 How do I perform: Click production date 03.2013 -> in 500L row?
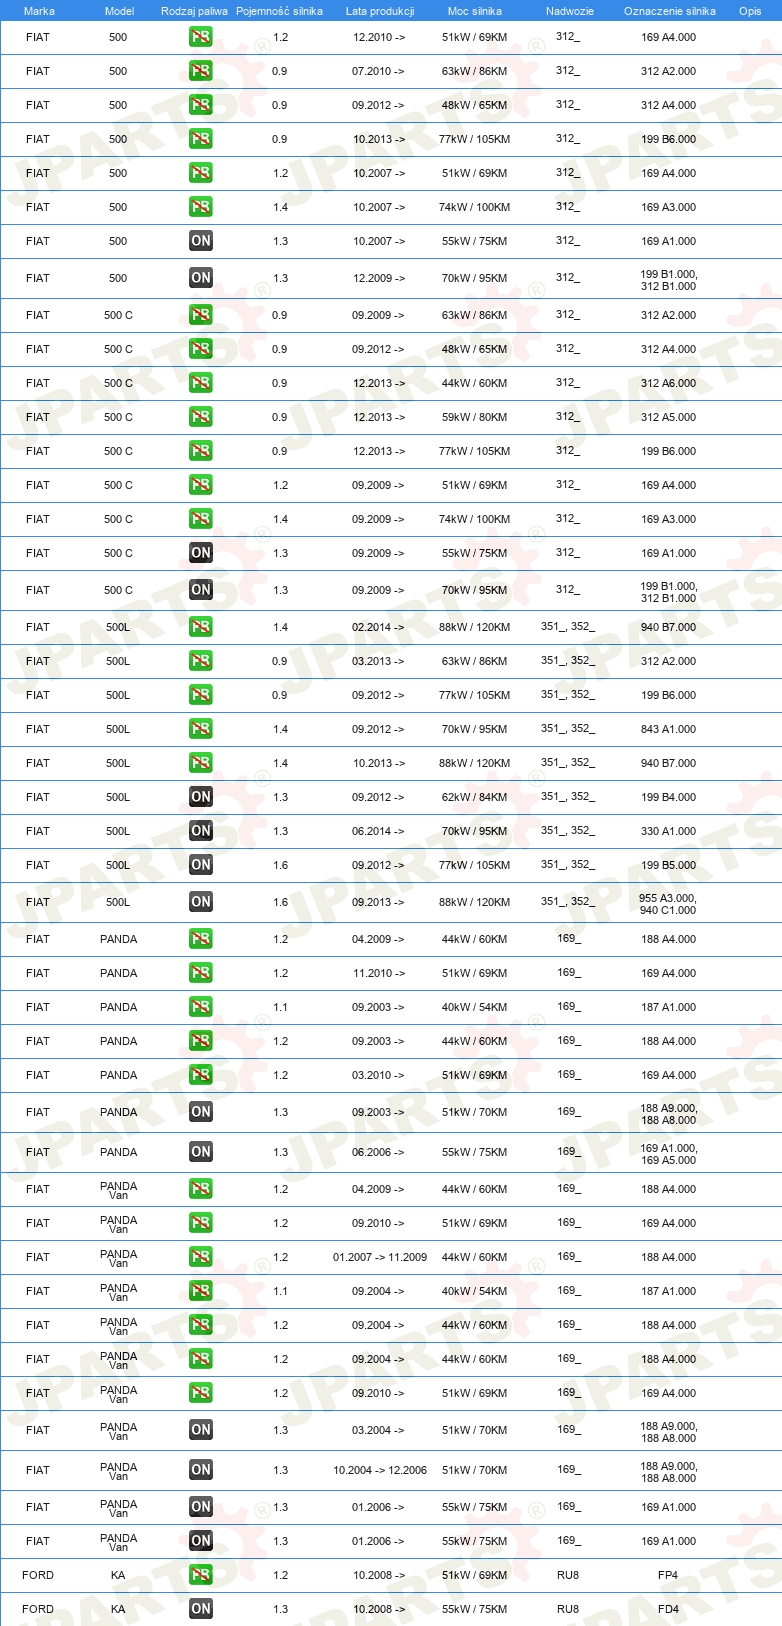378,661
